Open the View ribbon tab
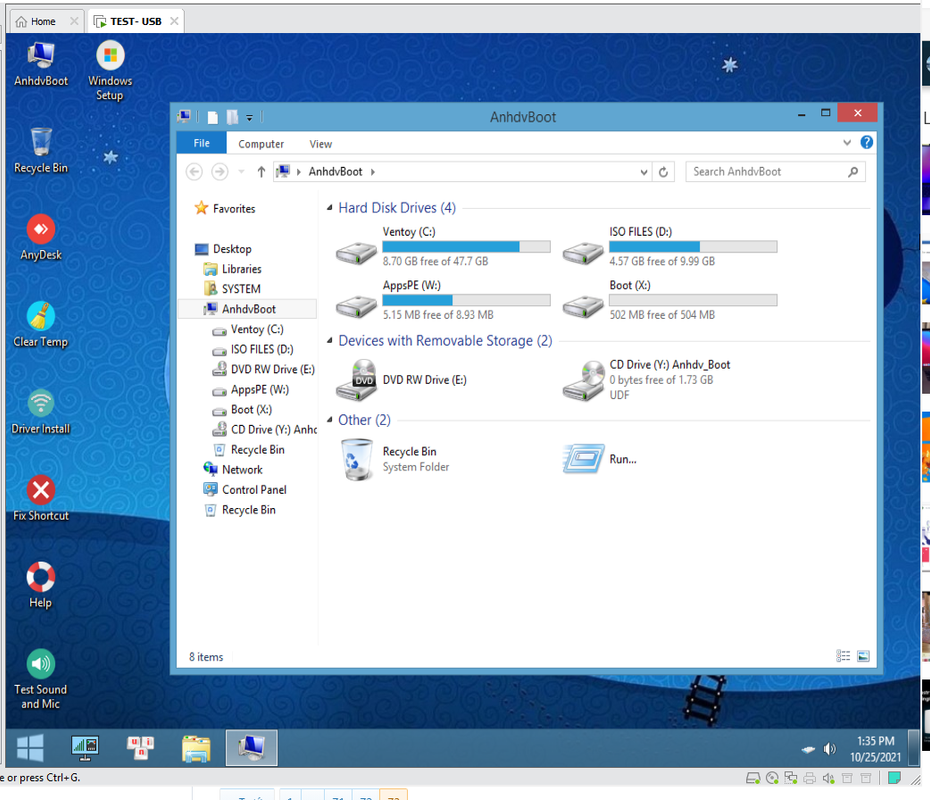This screenshot has height=800, width=930. tap(320, 144)
